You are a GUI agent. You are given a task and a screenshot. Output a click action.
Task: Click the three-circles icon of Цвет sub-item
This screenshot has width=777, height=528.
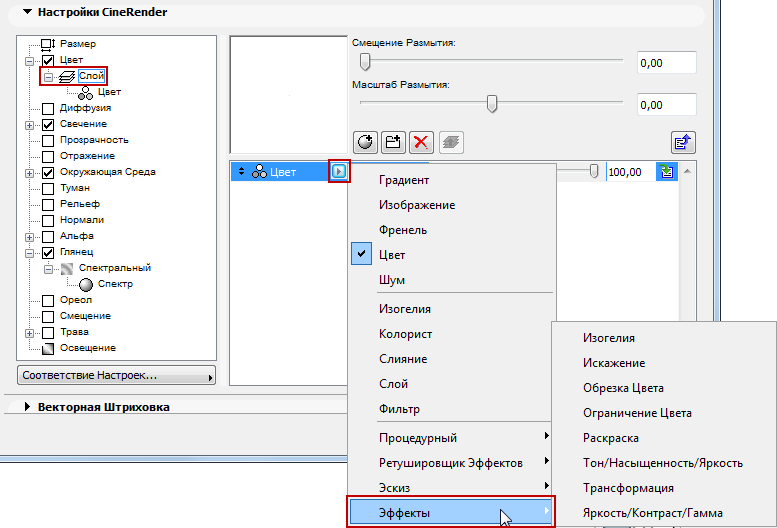[x=85, y=93]
